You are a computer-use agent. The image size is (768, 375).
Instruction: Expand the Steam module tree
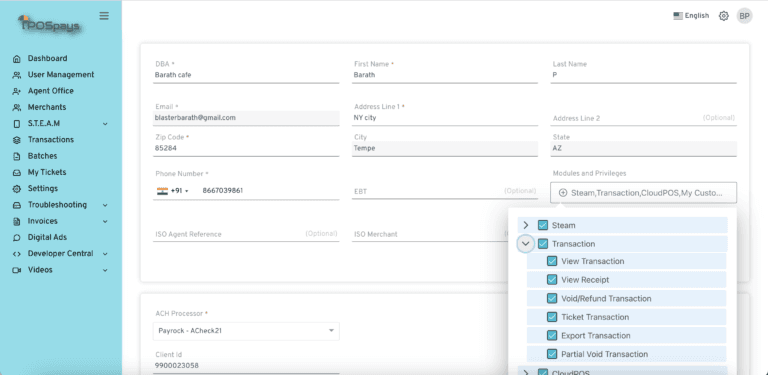(526, 225)
